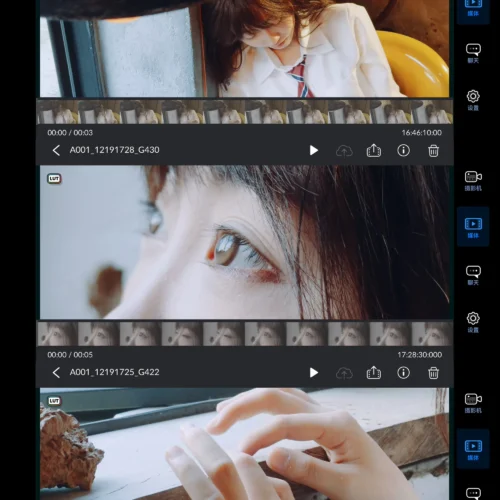
Task: Open camera tab beside the eye close-up clip
Action: coord(473,181)
